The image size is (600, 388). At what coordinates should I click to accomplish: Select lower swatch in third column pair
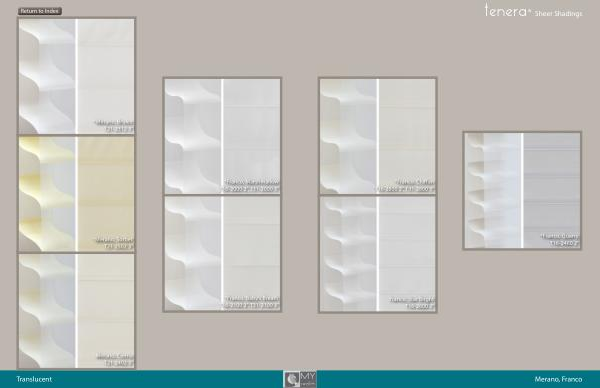point(378,254)
